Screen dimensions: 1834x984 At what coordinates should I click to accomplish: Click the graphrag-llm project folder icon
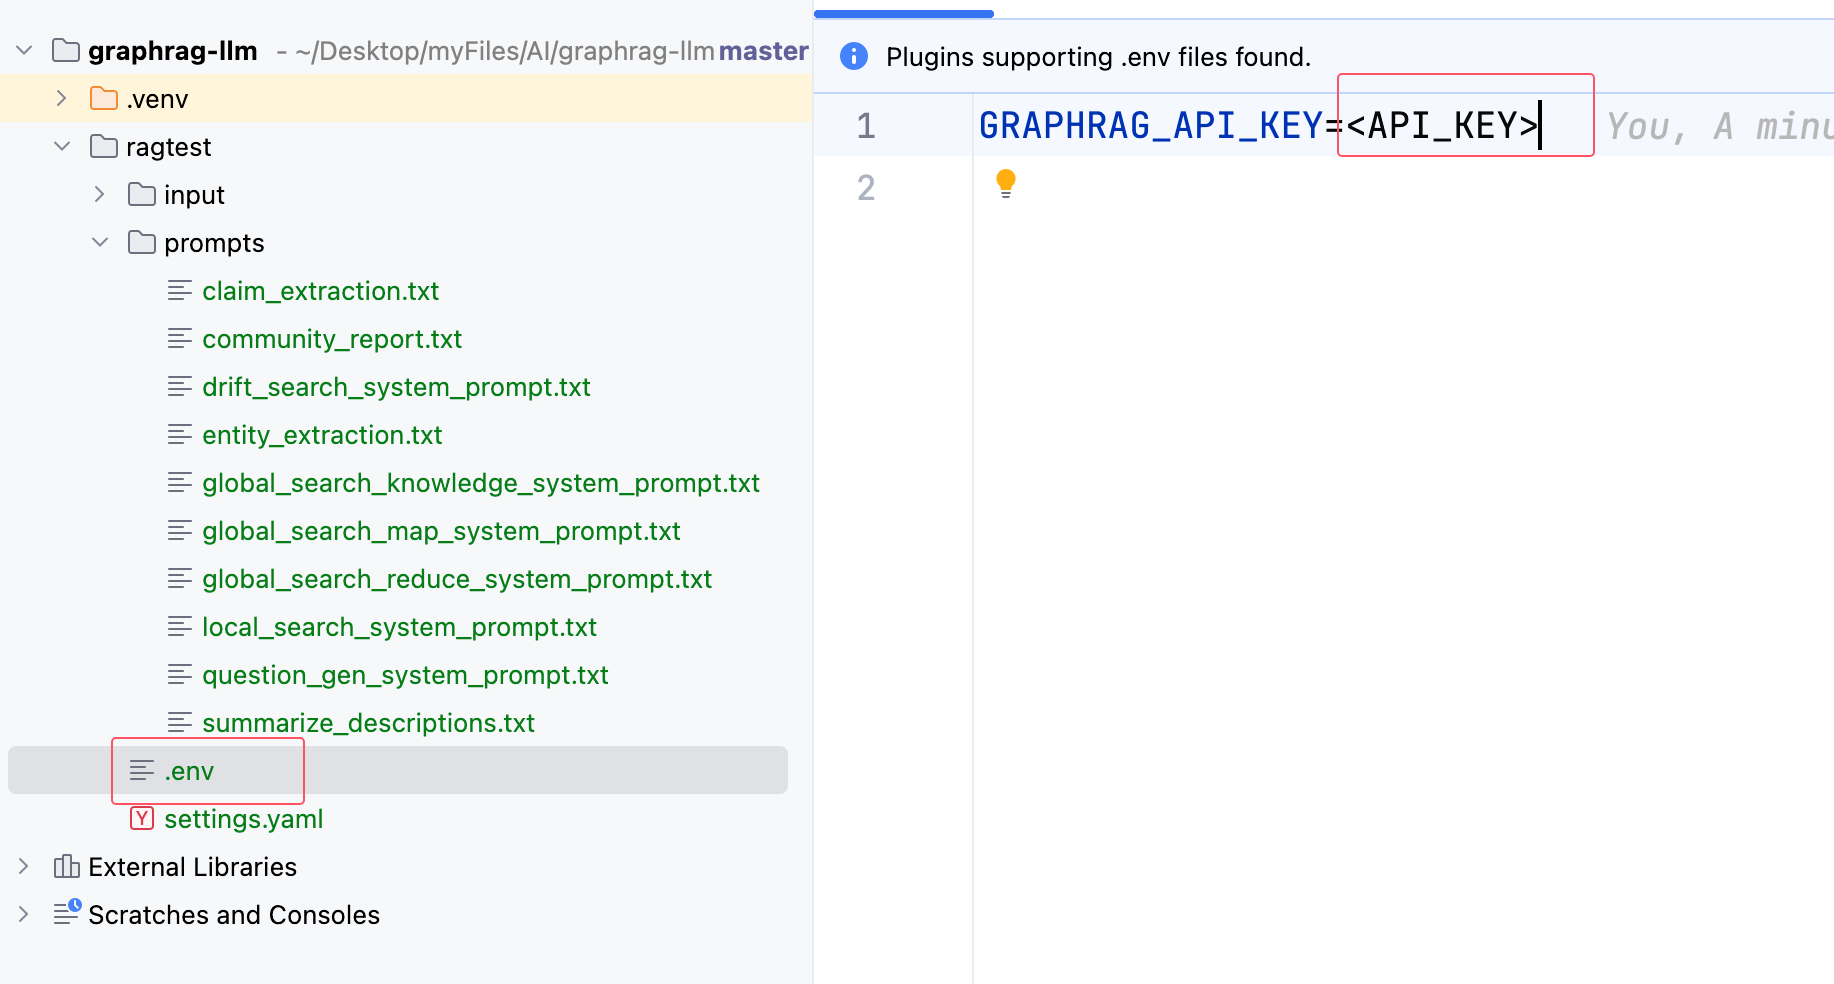coord(66,50)
